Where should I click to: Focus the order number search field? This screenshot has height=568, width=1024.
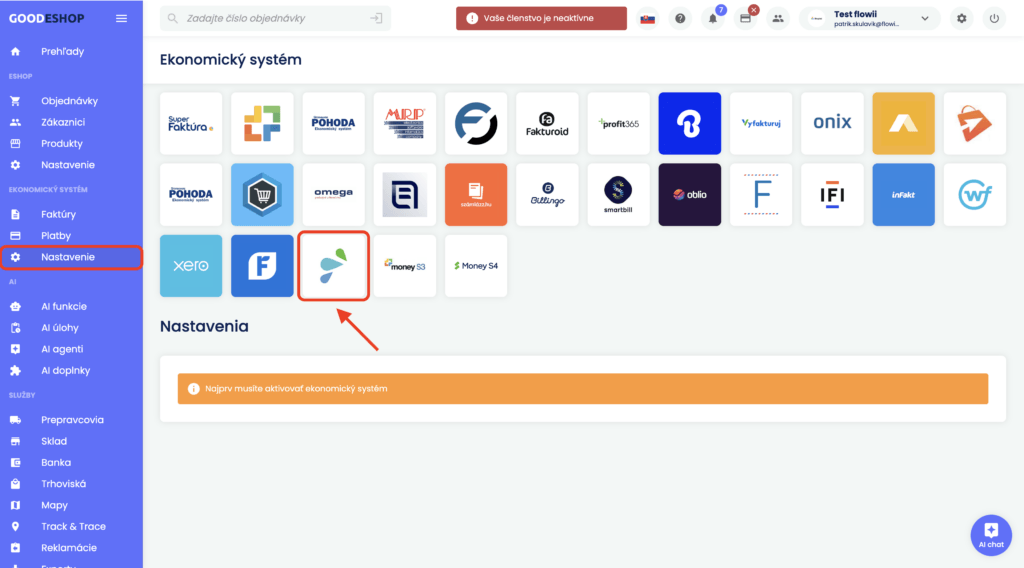pos(275,18)
